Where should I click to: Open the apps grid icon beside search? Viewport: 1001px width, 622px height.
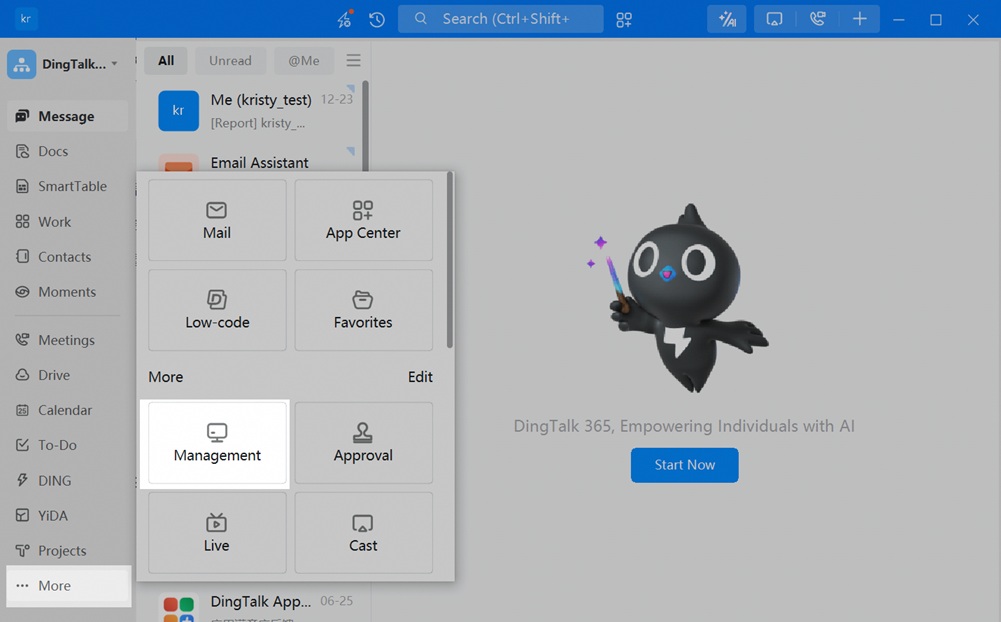coord(624,19)
